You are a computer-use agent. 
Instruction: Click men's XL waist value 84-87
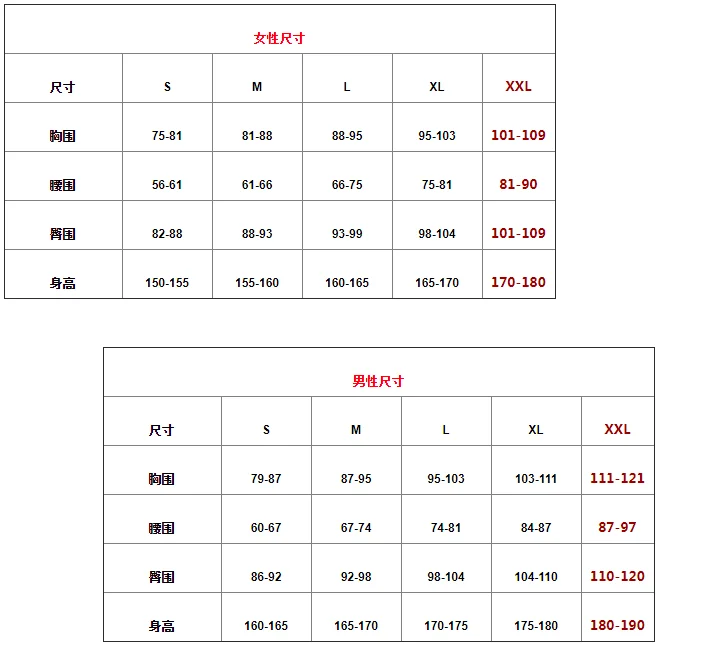point(536,528)
